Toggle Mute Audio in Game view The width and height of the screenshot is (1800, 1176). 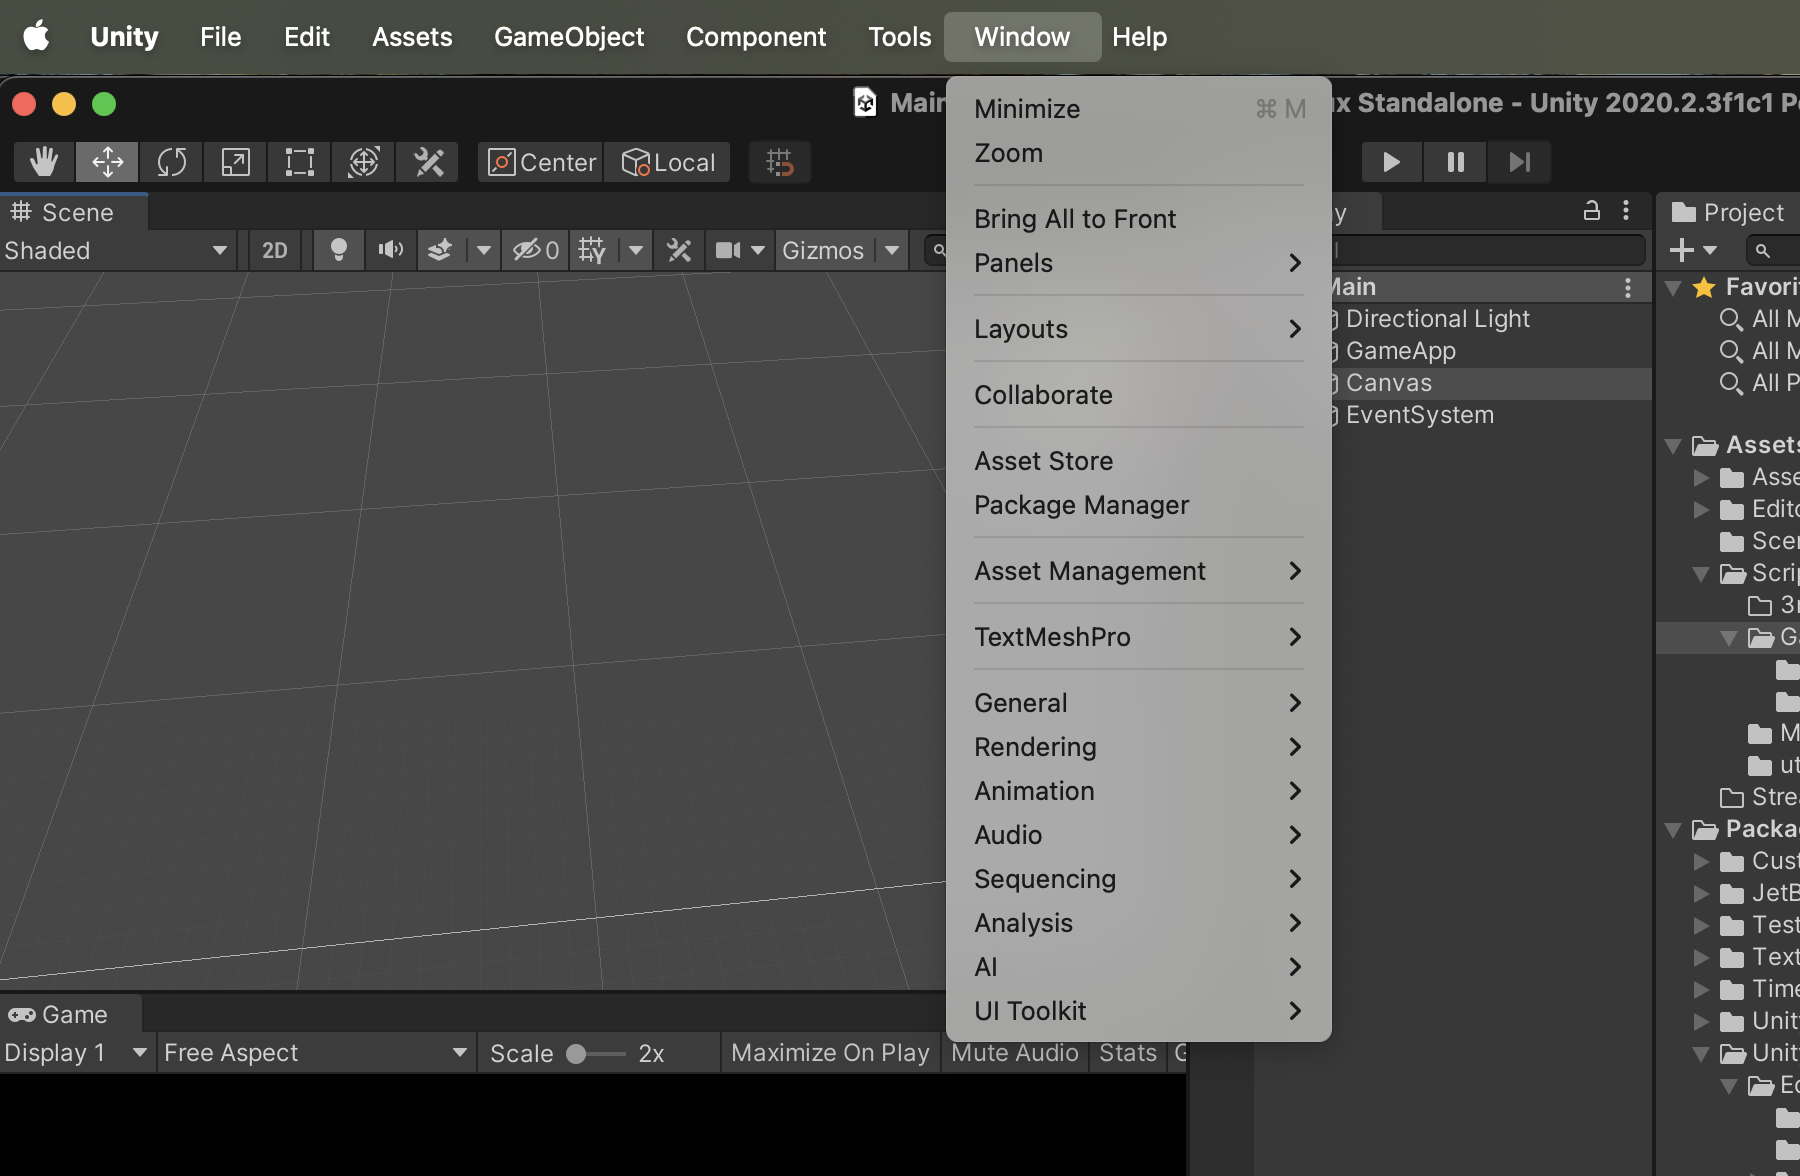1015,1053
